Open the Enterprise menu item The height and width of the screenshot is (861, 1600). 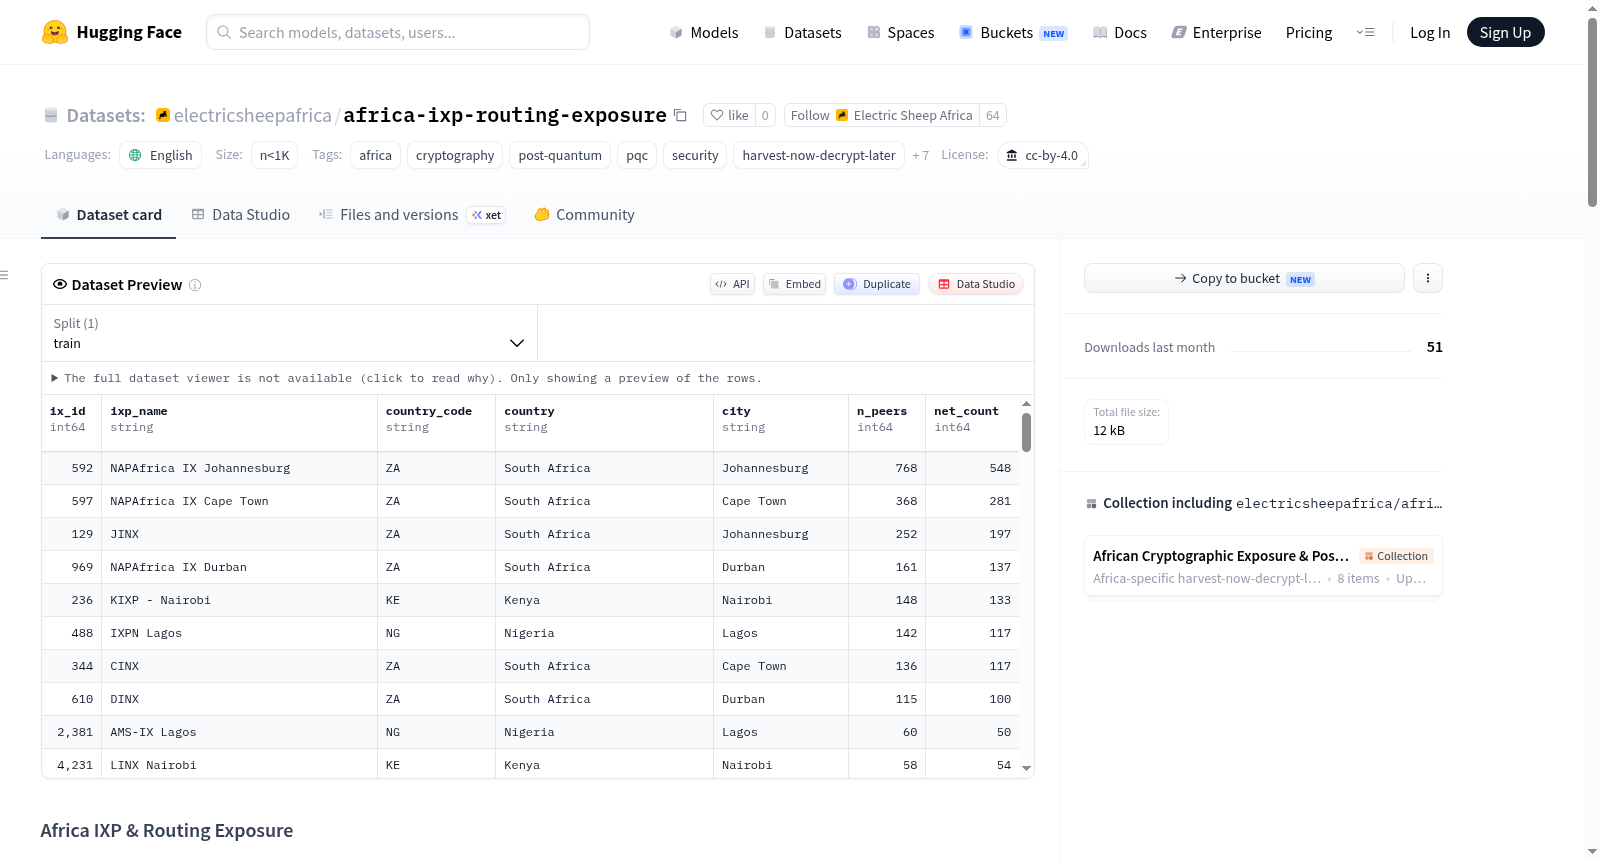[1216, 32]
